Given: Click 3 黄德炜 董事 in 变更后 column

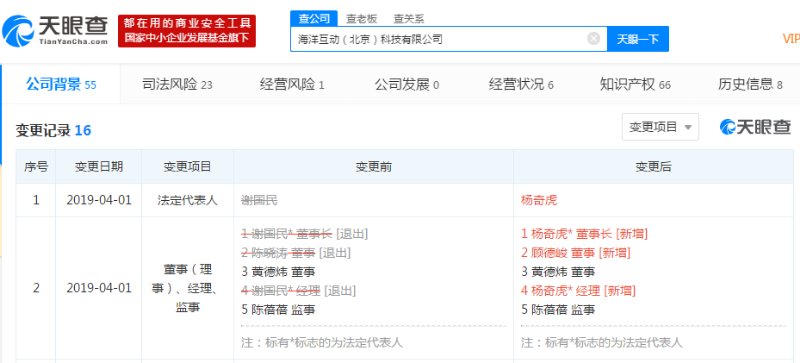Looking at the screenshot, I should (x=558, y=272).
